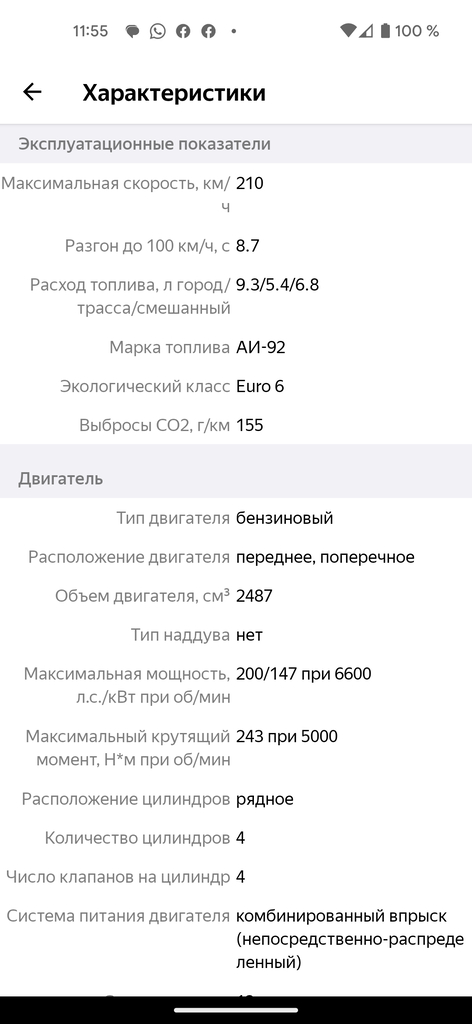
Task: Tap the first Facebook notification icon
Action: 183,31
